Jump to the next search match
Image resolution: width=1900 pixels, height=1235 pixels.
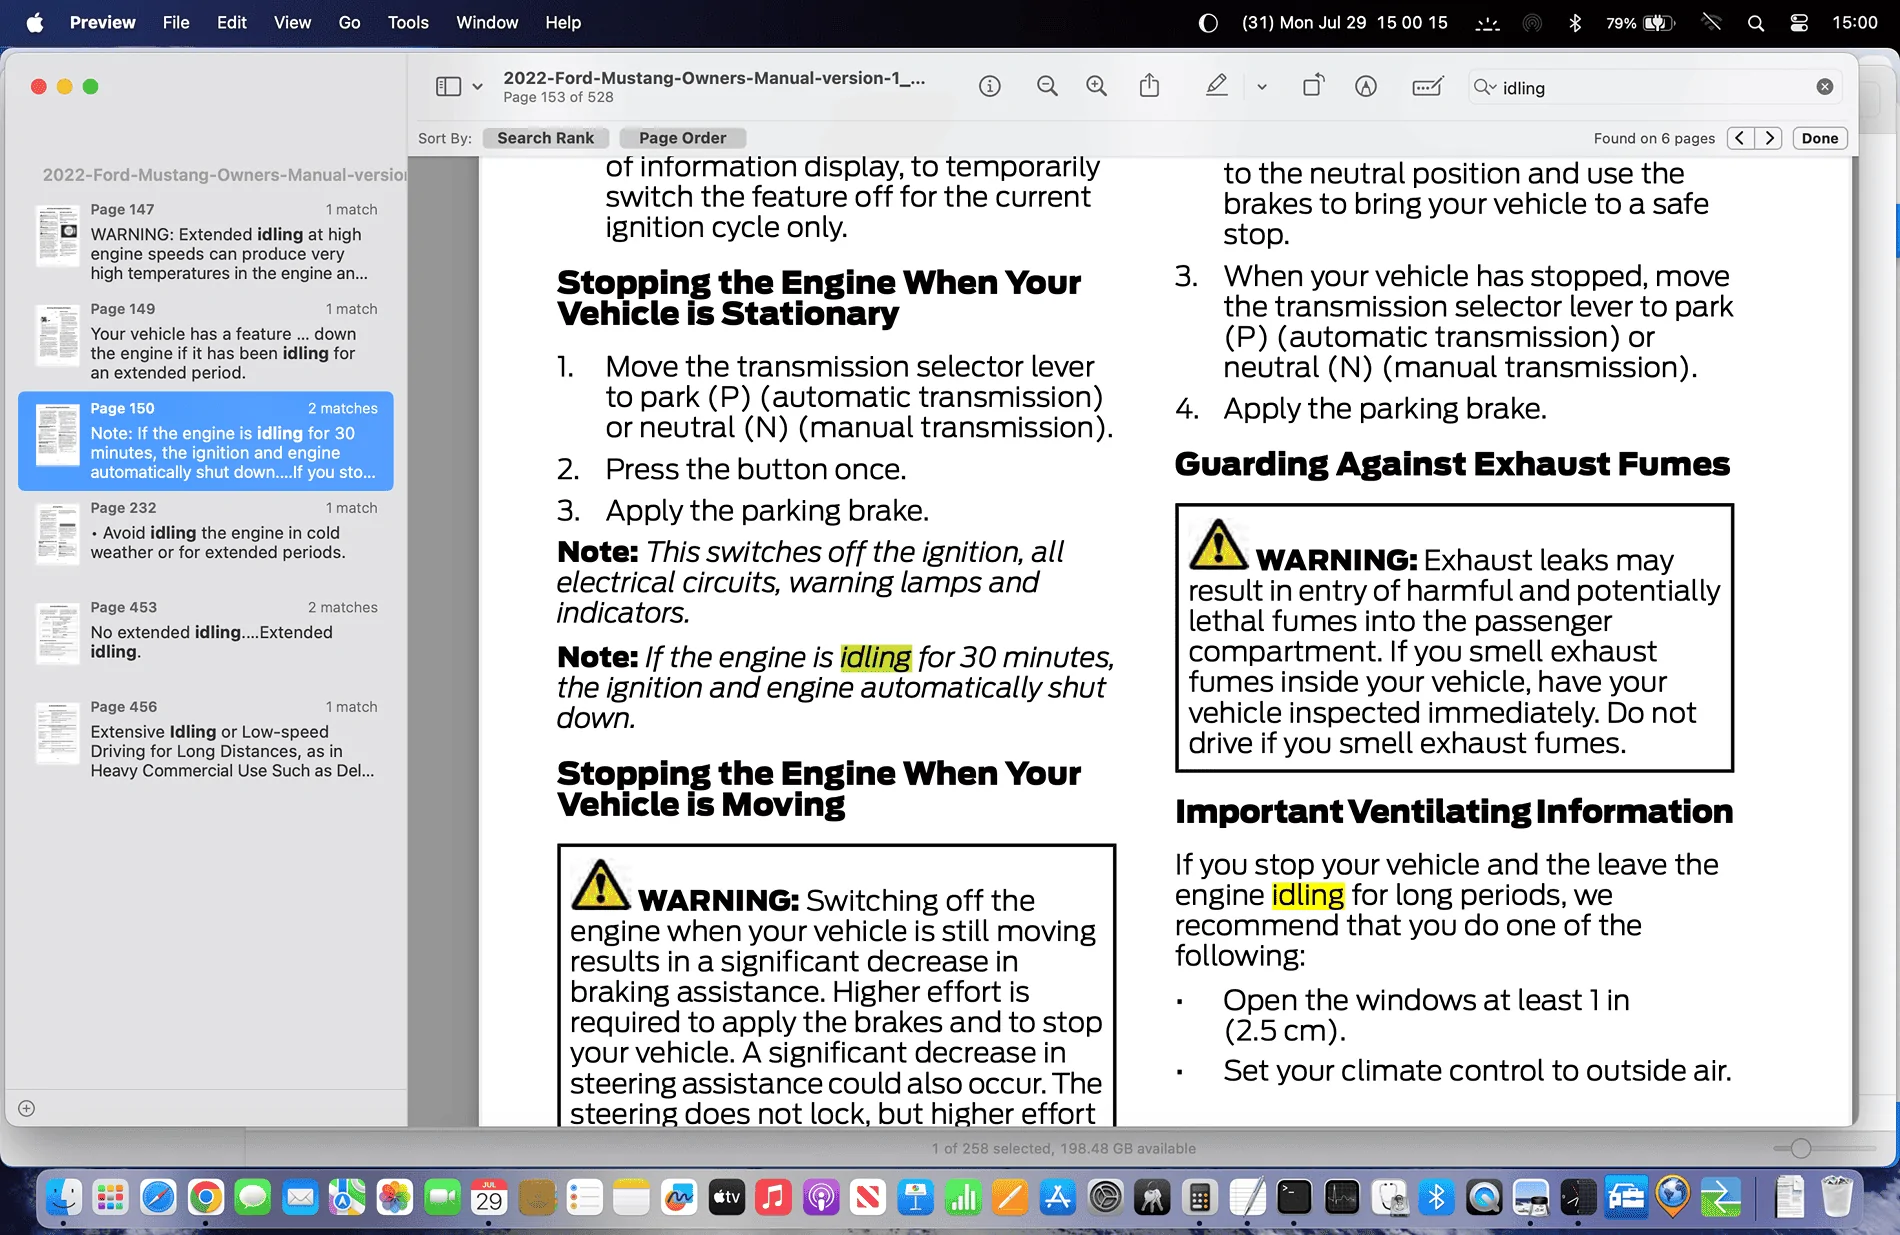[1770, 138]
